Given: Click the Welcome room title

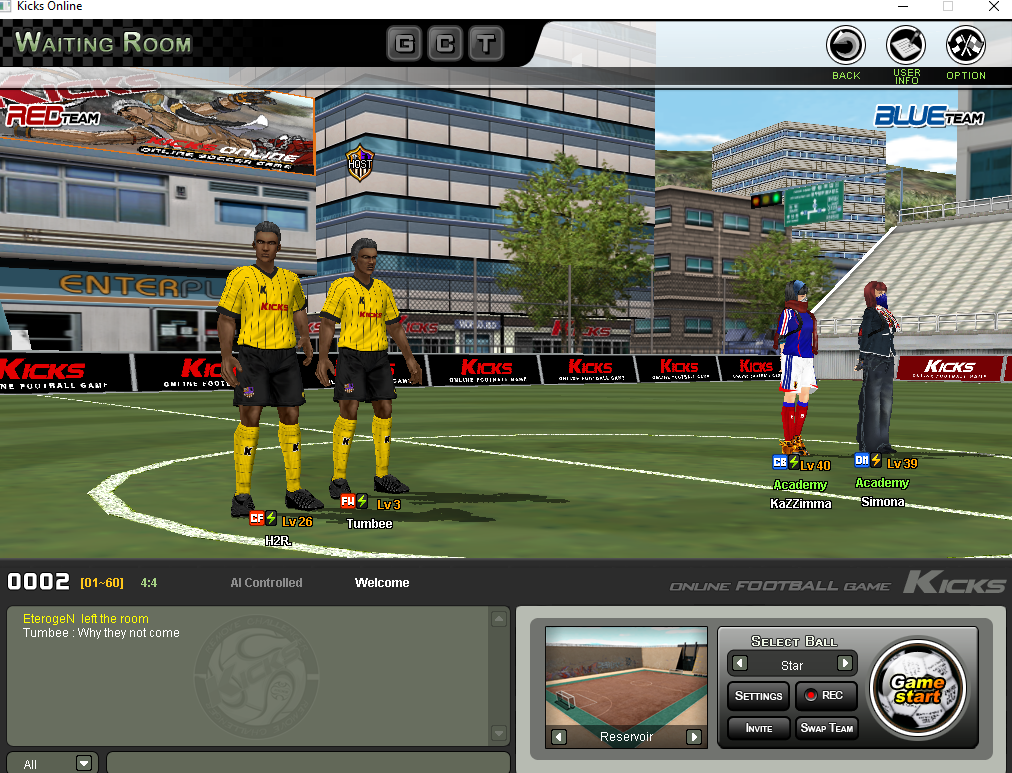Looking at the screenshot, I should click(x=382, y=583).
